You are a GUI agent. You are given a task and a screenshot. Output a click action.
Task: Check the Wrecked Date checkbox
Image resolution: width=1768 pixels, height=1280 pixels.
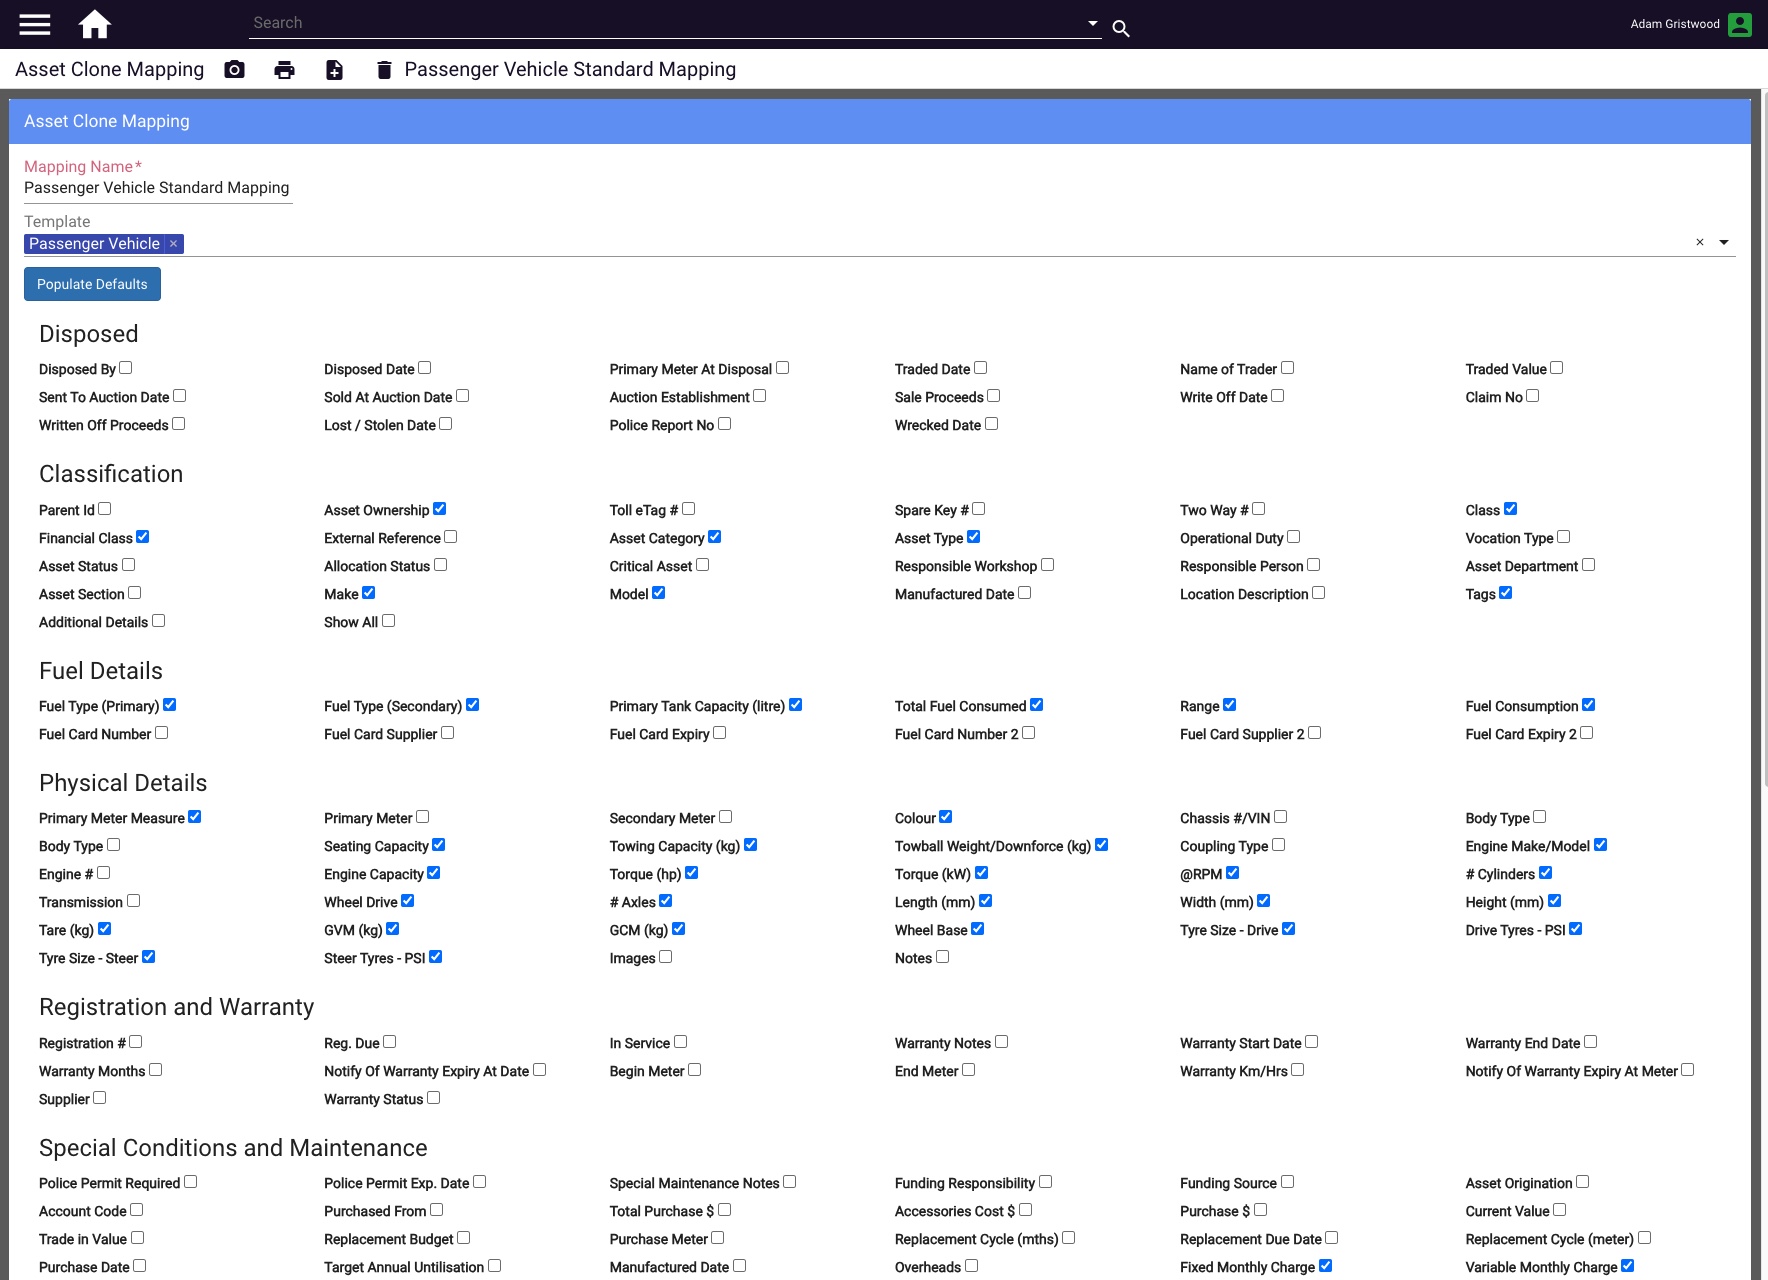(992, 424)
